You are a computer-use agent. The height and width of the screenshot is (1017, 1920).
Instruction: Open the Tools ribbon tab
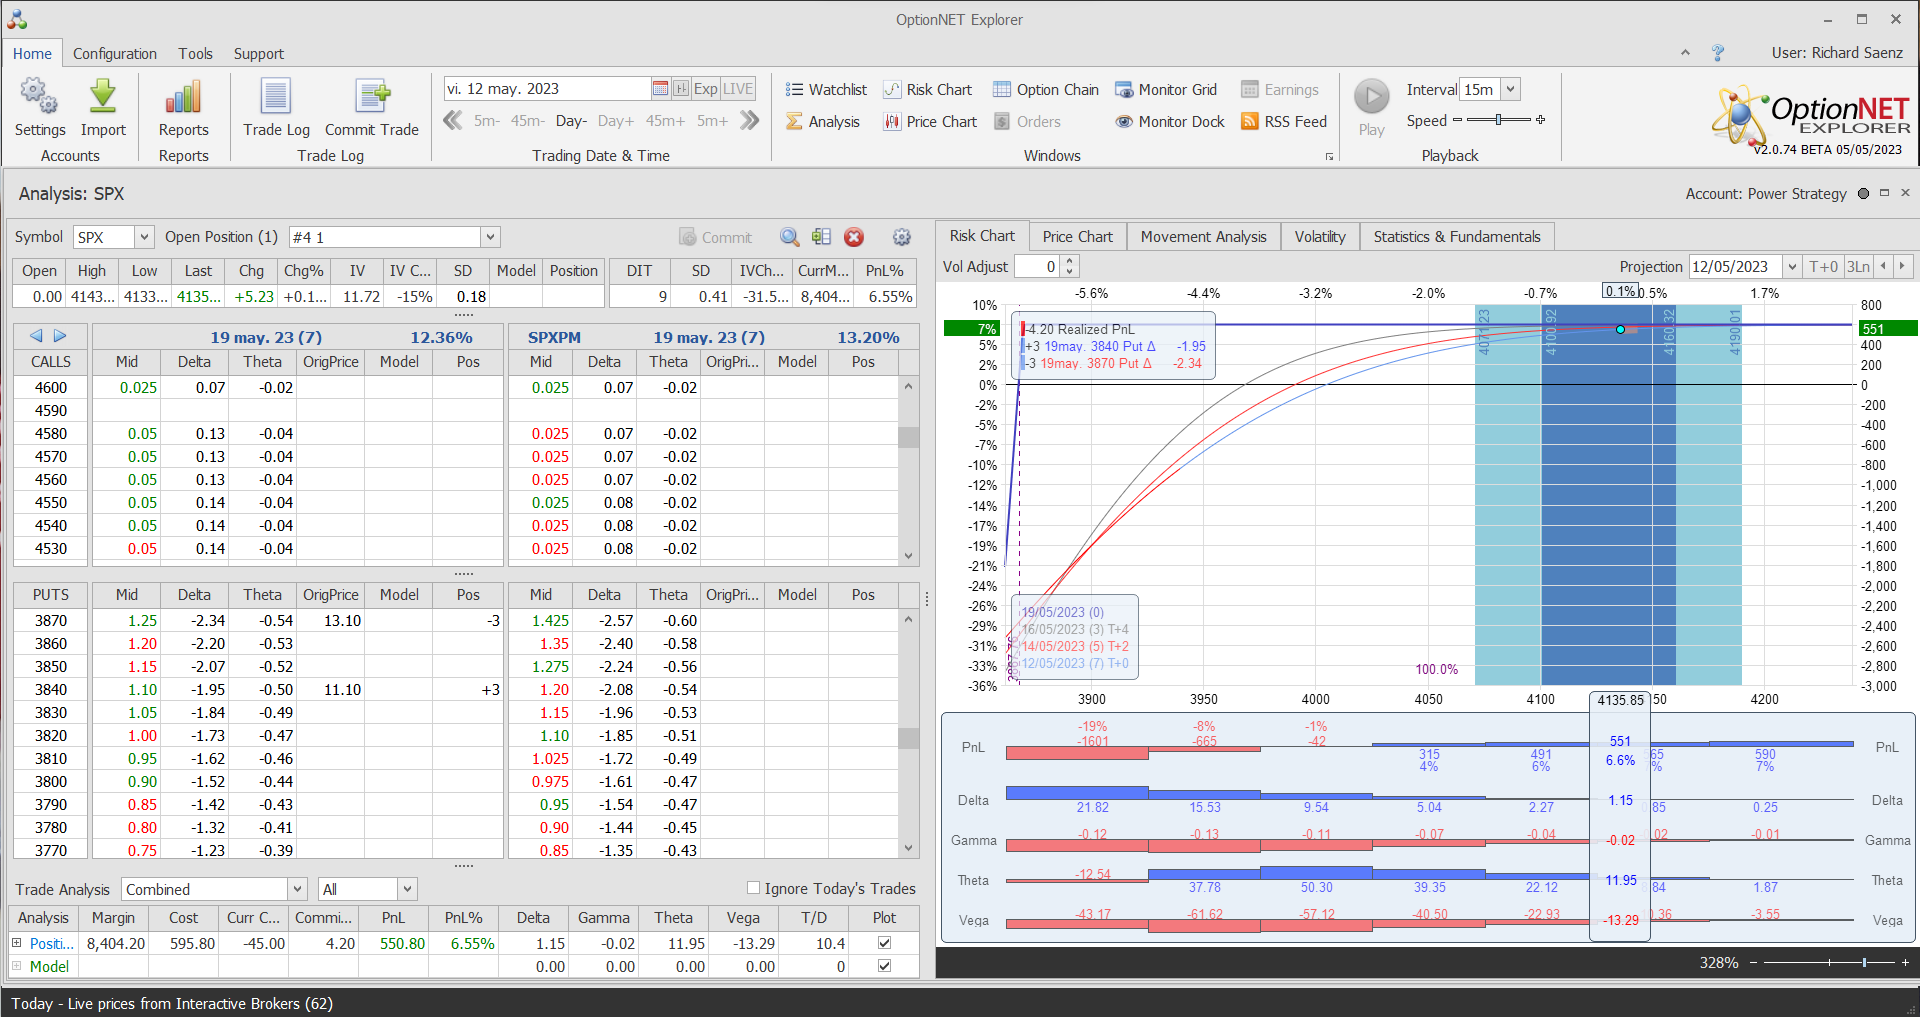[196, 54]
